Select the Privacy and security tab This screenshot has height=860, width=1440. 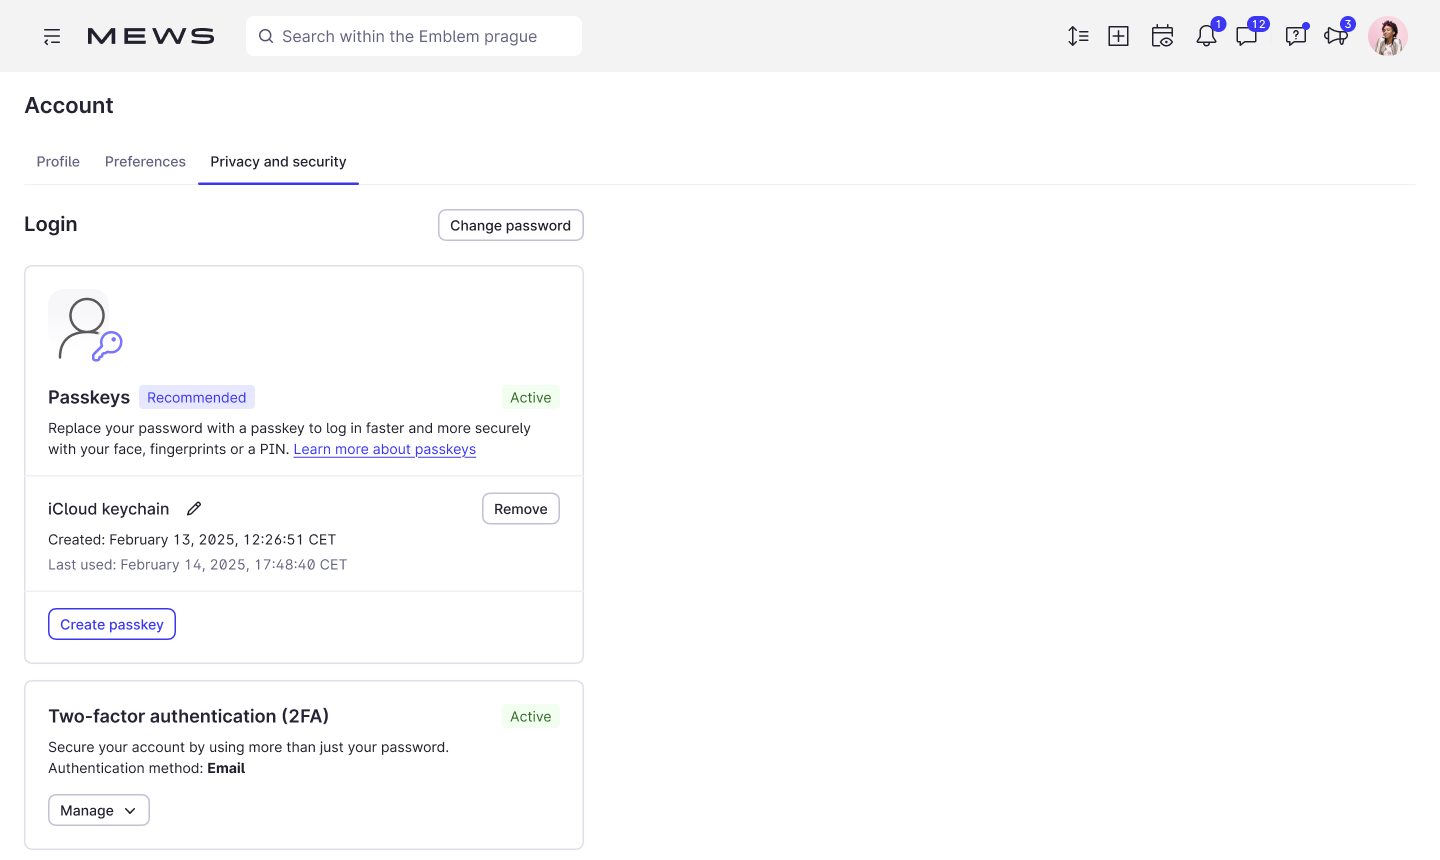coord(278,161)
